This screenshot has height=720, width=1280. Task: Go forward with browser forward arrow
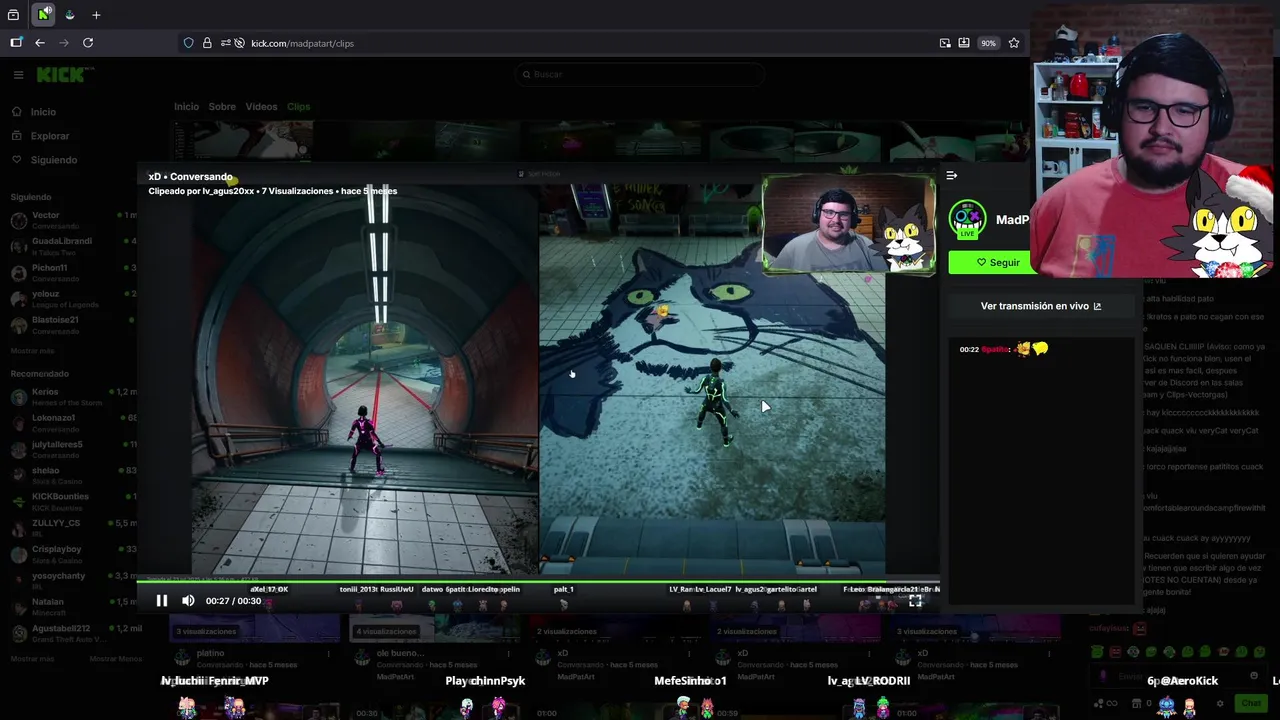click(64, 43)
